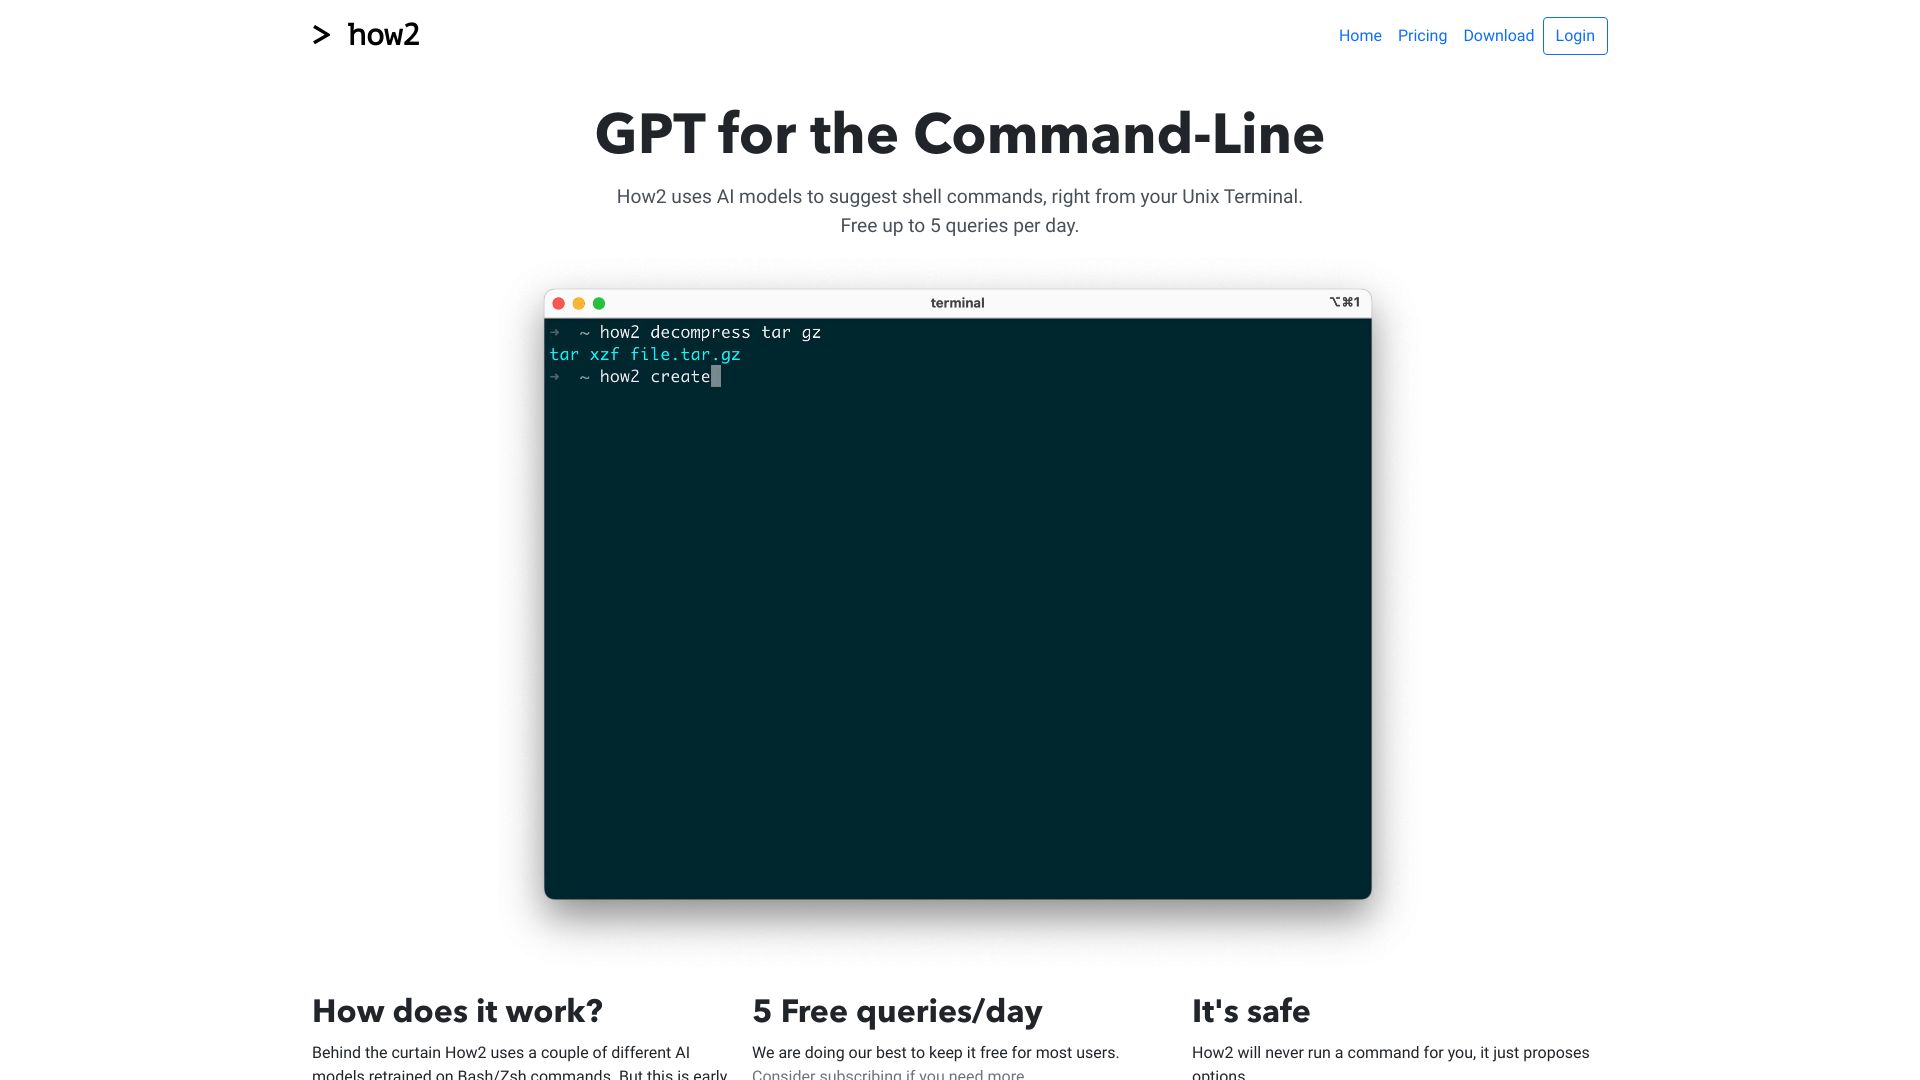Click the green terminal maximize dot
The width and height of the screenshot is (1920, 1080).
(x=599, y=303)
